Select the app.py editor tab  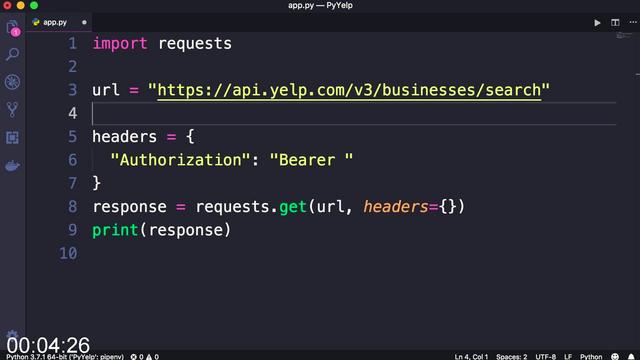59,22
